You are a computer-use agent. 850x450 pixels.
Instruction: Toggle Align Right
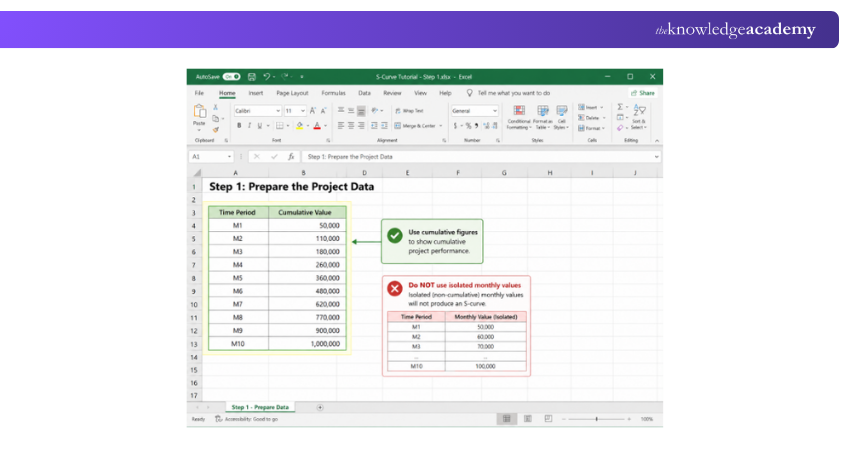pyautogui.click(x=361, y=125)
